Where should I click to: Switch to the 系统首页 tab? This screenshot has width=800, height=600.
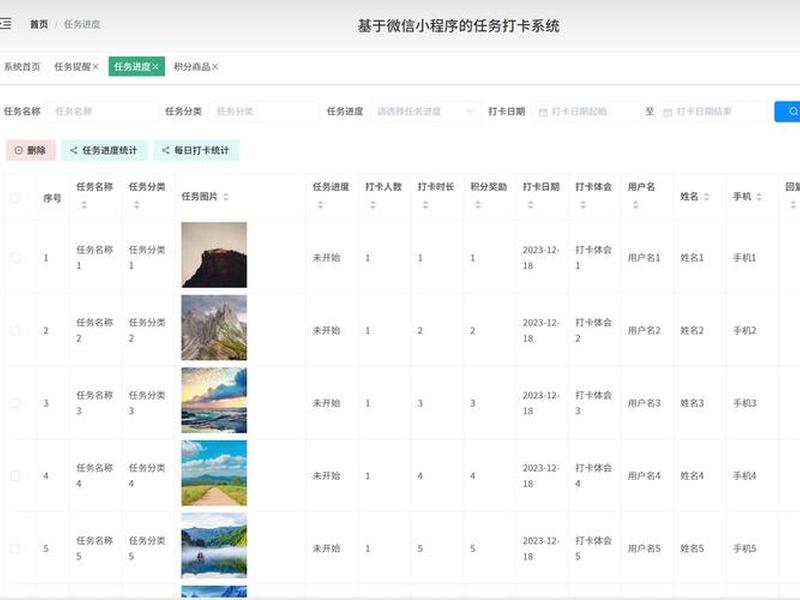[x=22, y=67]
